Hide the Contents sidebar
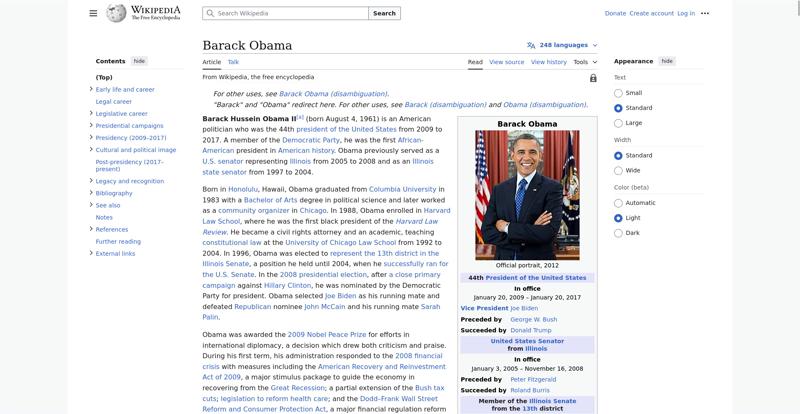Screen dimensions: 800x414 [139, 61]
